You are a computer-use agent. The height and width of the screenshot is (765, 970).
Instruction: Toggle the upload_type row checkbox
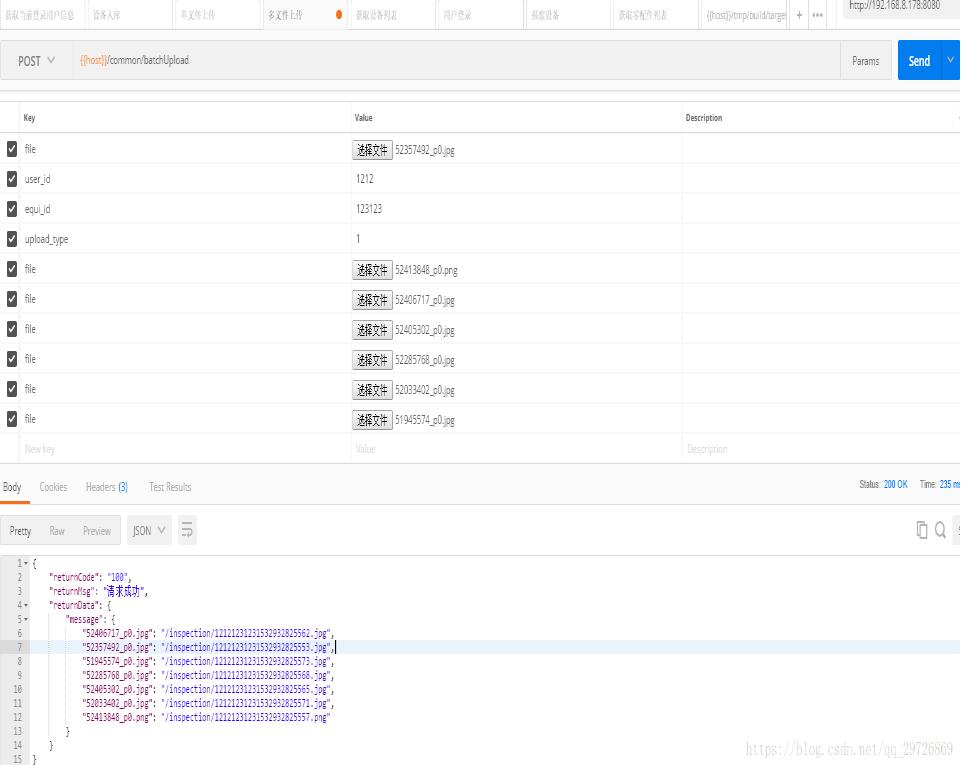[x=12, y=239]
